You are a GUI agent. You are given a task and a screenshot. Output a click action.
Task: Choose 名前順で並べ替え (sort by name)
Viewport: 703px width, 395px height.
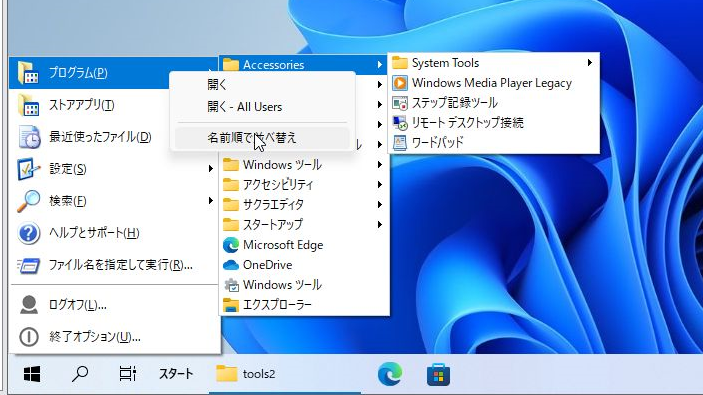[262, 138]
